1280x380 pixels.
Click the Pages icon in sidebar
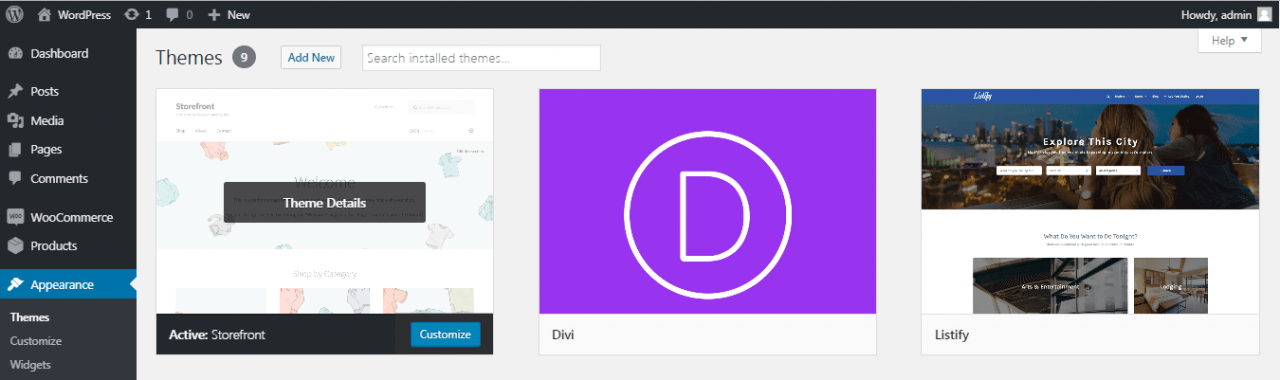pyautogui.click(x=15, y=149)
